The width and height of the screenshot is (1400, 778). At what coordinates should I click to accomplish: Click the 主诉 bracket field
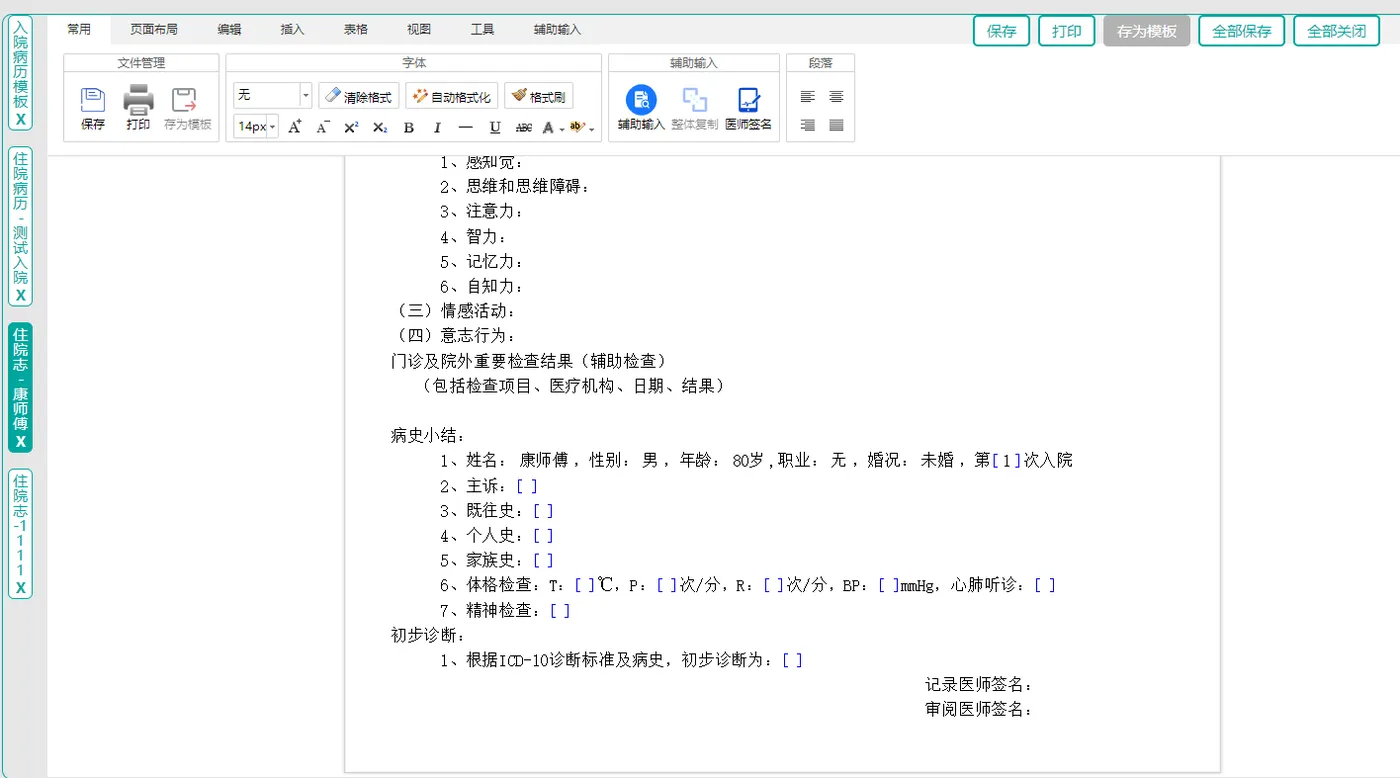pyautogui.click(x=527, y=486)
